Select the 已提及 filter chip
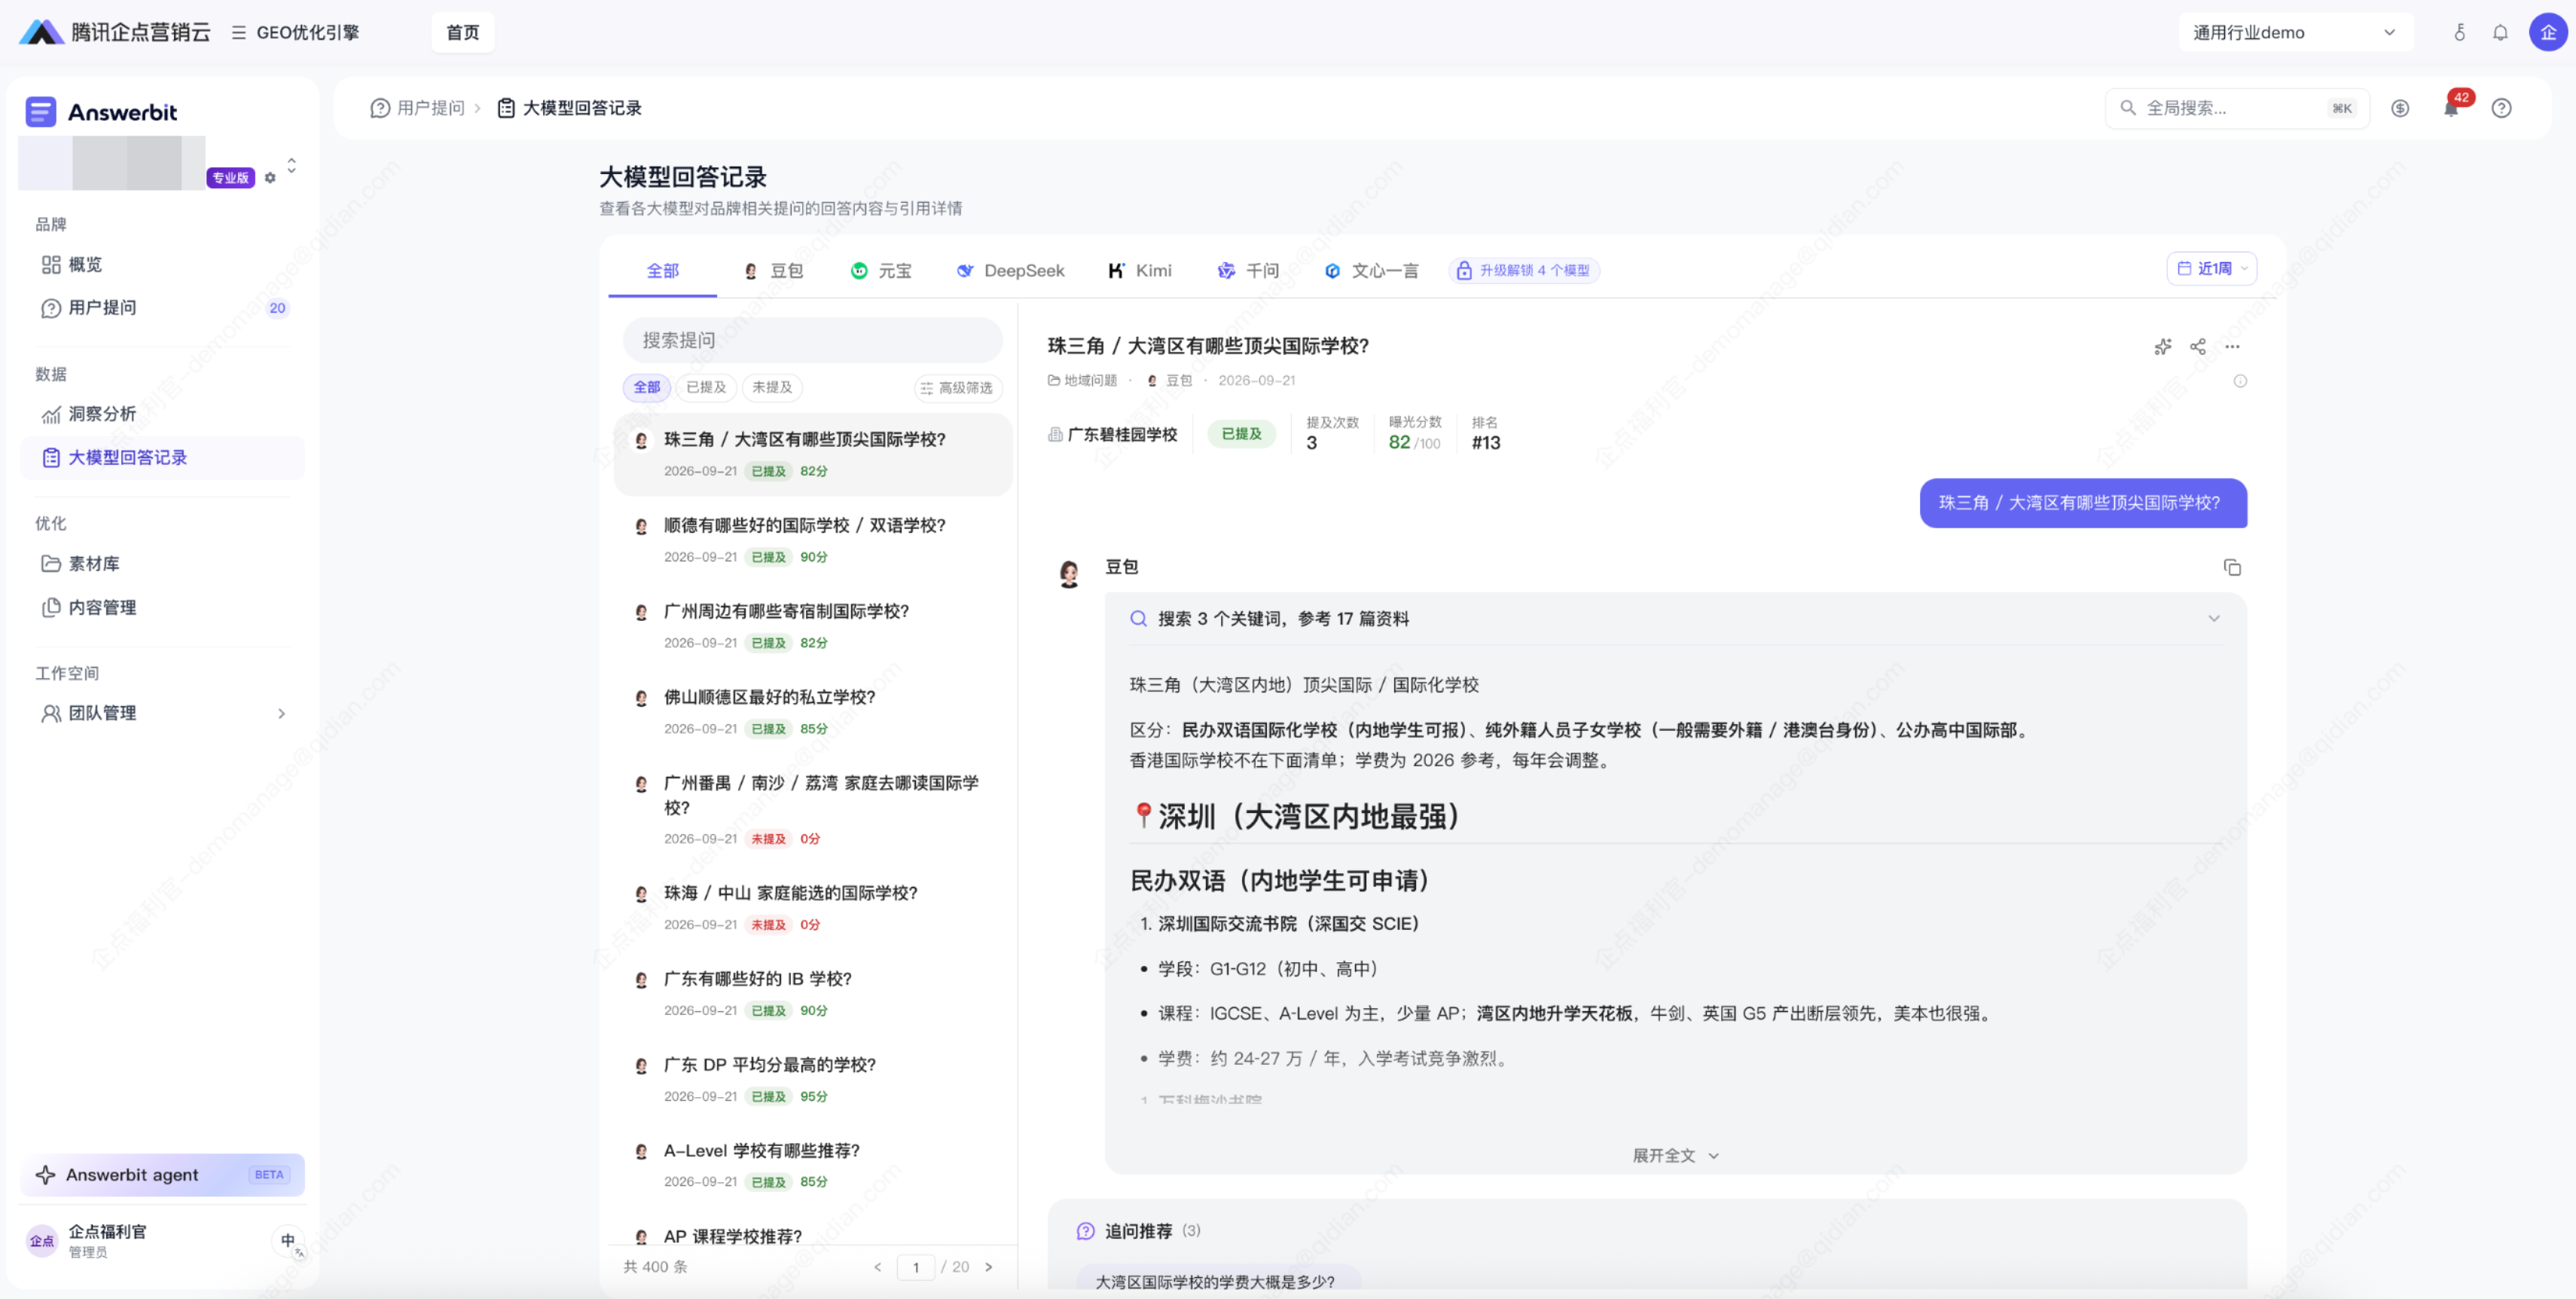Screen dimensions: 2576x1299 click(x=706, y=387)
